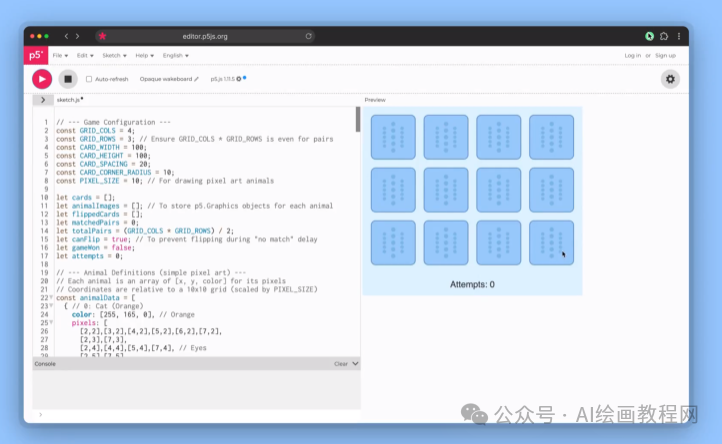This screenshot has height=444, width=722.
Task: Click the Log in link
Action: (x=632, y=55)
